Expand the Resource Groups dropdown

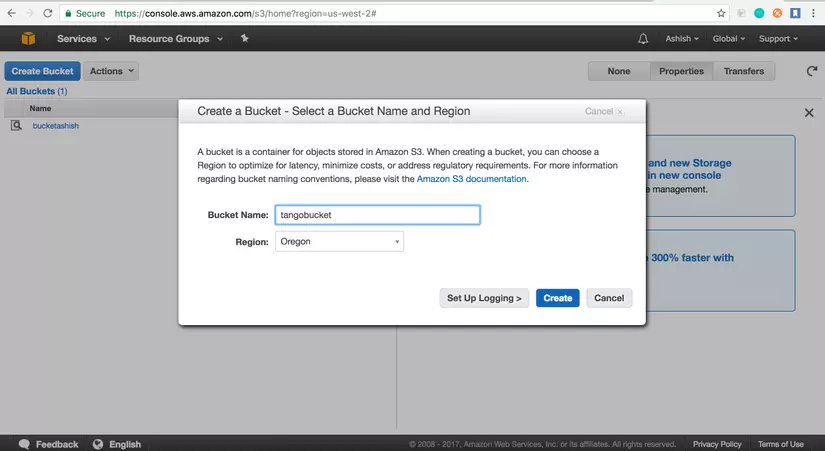pyautogui.click(x=176, y=38)
